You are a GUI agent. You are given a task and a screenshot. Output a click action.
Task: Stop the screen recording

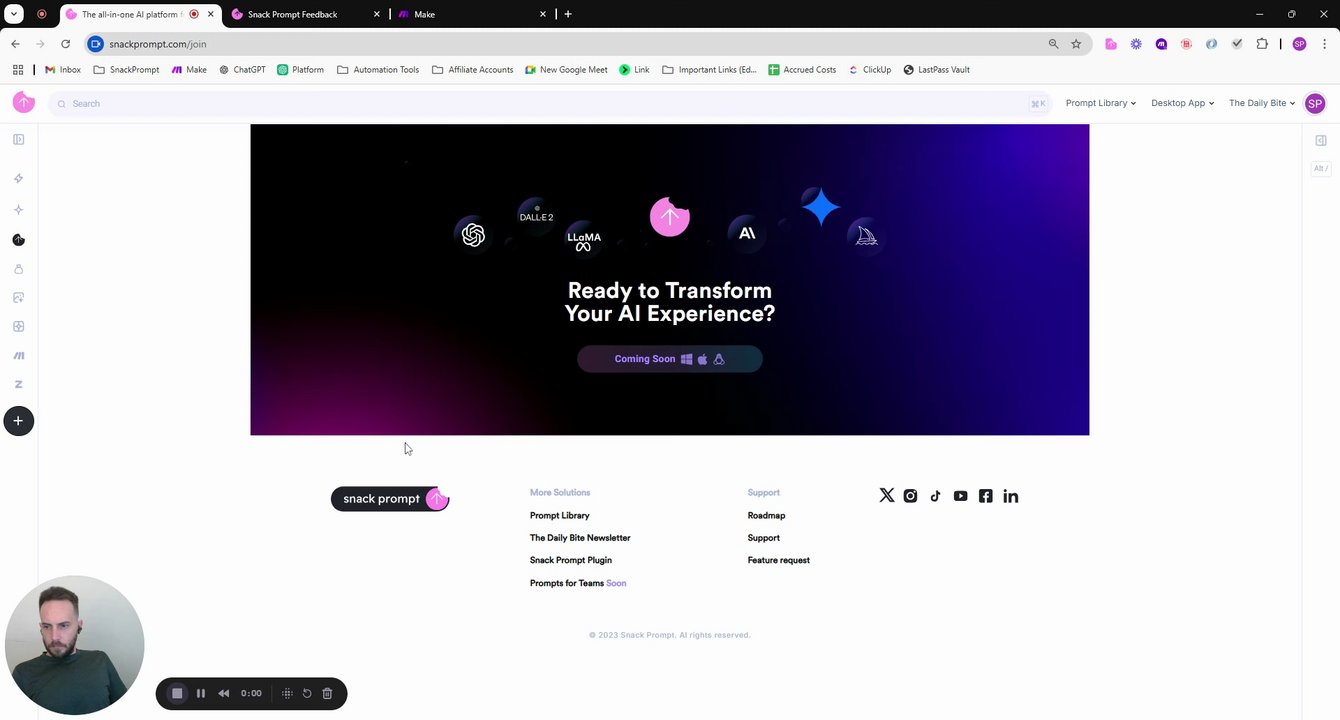click(177, 693)
